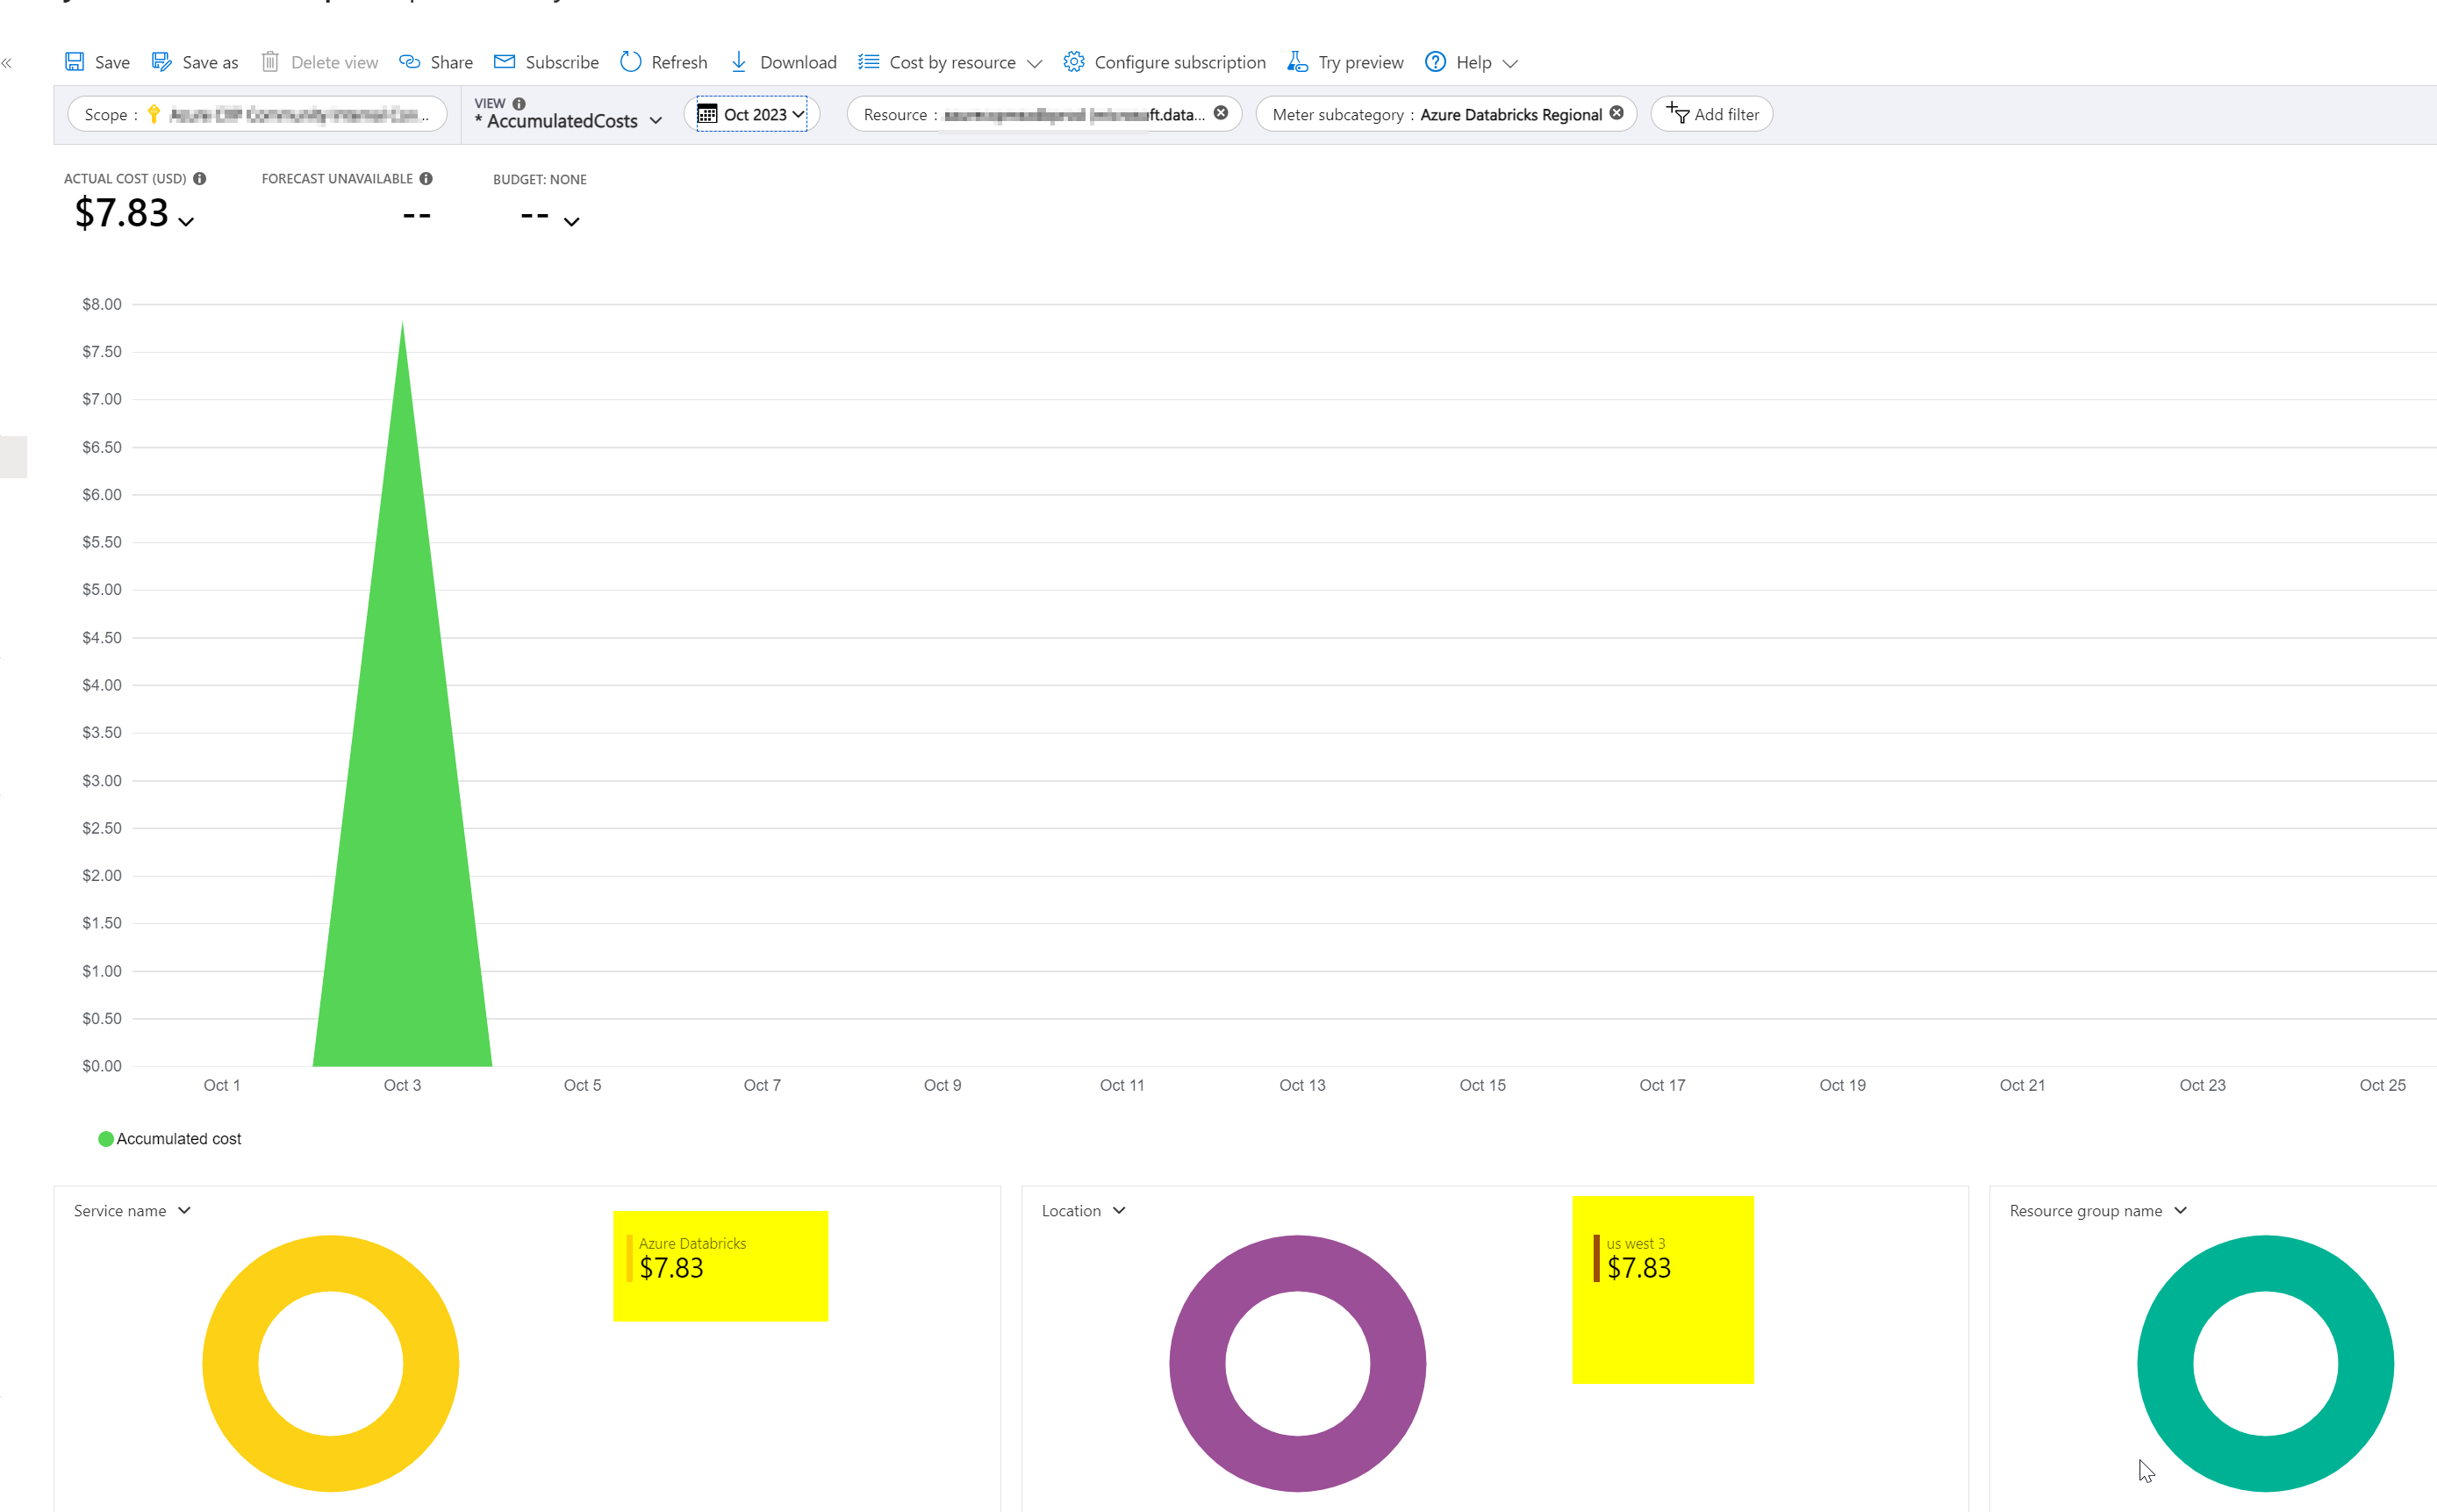The width and height of the screenshot is (2437, 1512).
Task: Click the ACTUAL COST (USD) label
Action: click(125, 179)
